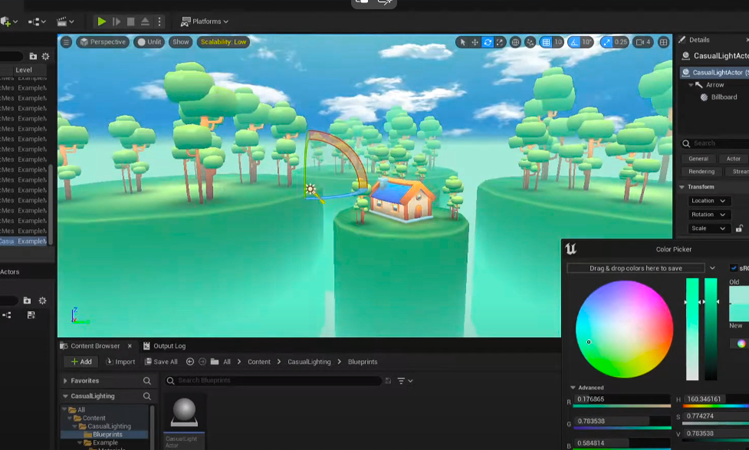Open the Platforms dropdown menu
The height and width of the screenshot is (450, 749).
(205, 21)
